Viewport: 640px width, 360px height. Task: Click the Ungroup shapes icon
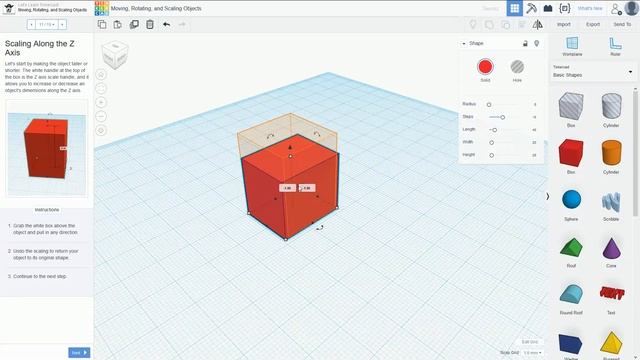(505, 24)
